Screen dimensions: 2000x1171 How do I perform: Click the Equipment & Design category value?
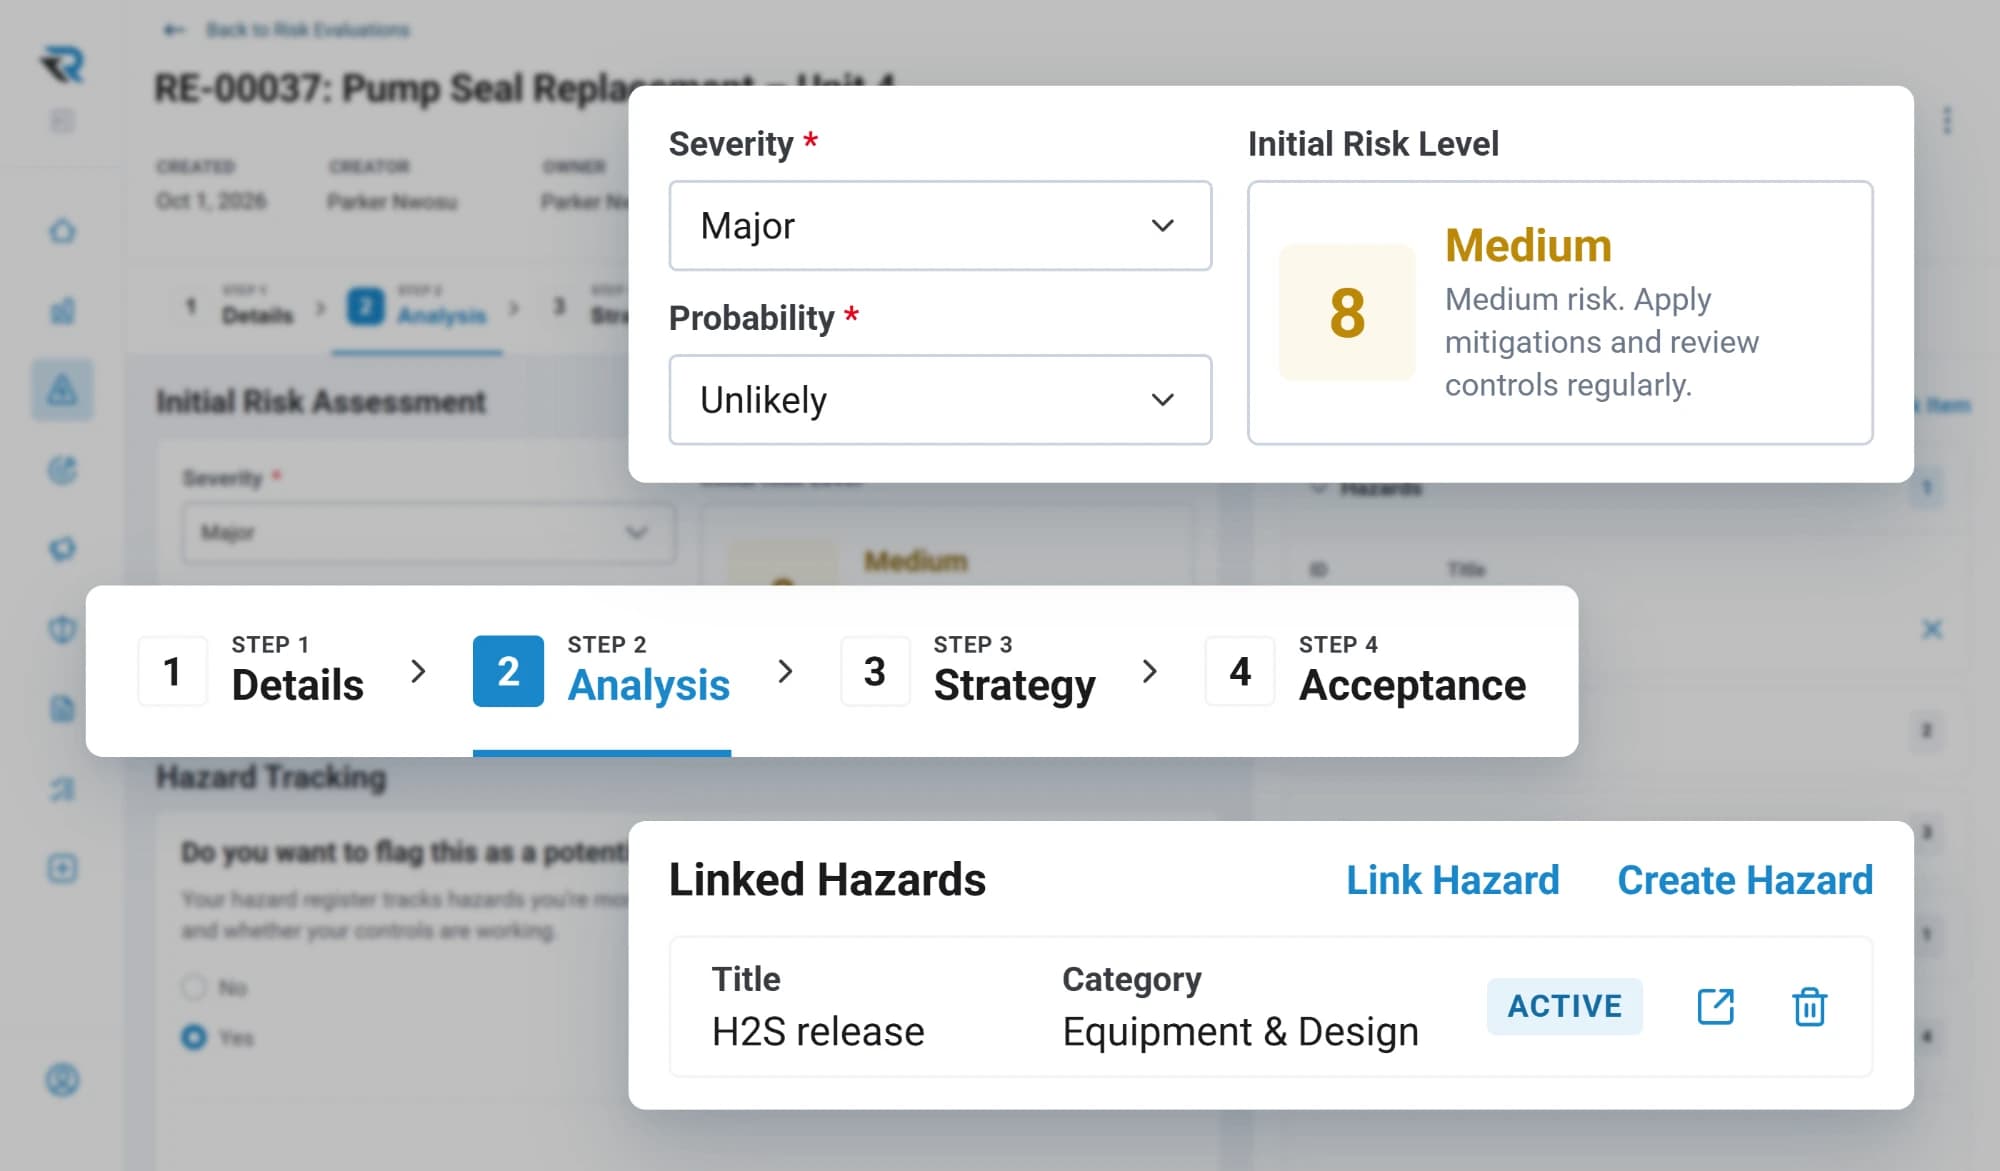click(x=1240, y=1031)
